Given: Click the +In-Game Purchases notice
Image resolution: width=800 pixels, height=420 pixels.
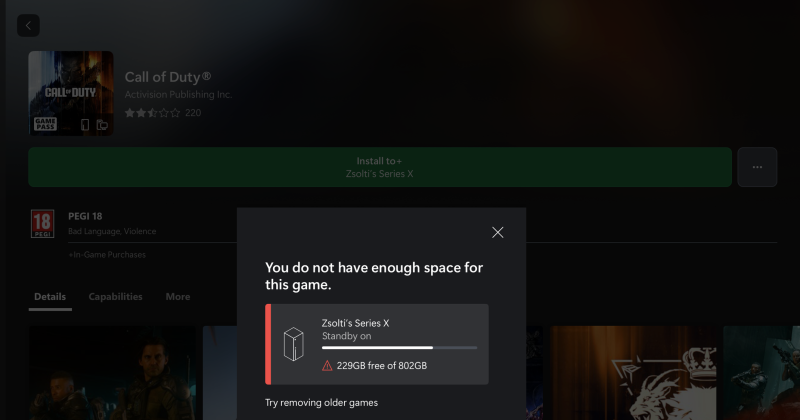Looking at the screenshot, I should pyautogui.click(x=107, y=255).
